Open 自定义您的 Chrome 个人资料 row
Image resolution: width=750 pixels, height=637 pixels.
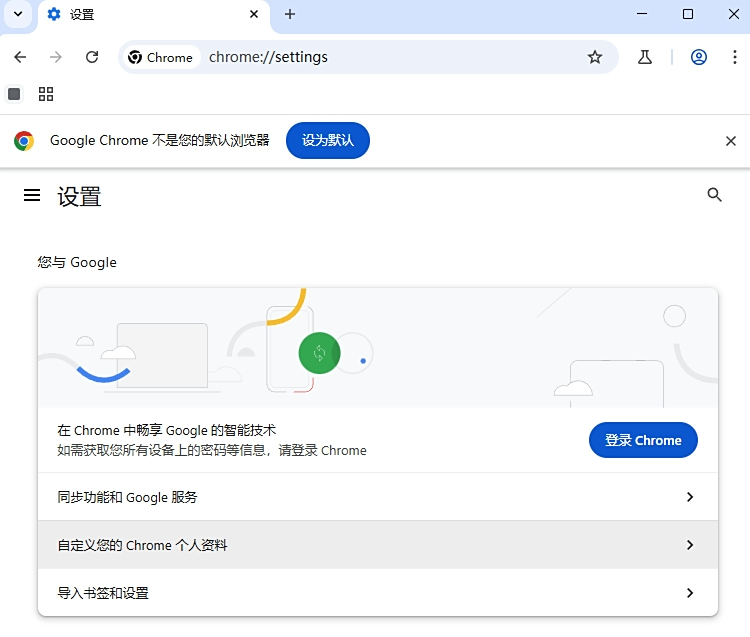pos(378,545)
